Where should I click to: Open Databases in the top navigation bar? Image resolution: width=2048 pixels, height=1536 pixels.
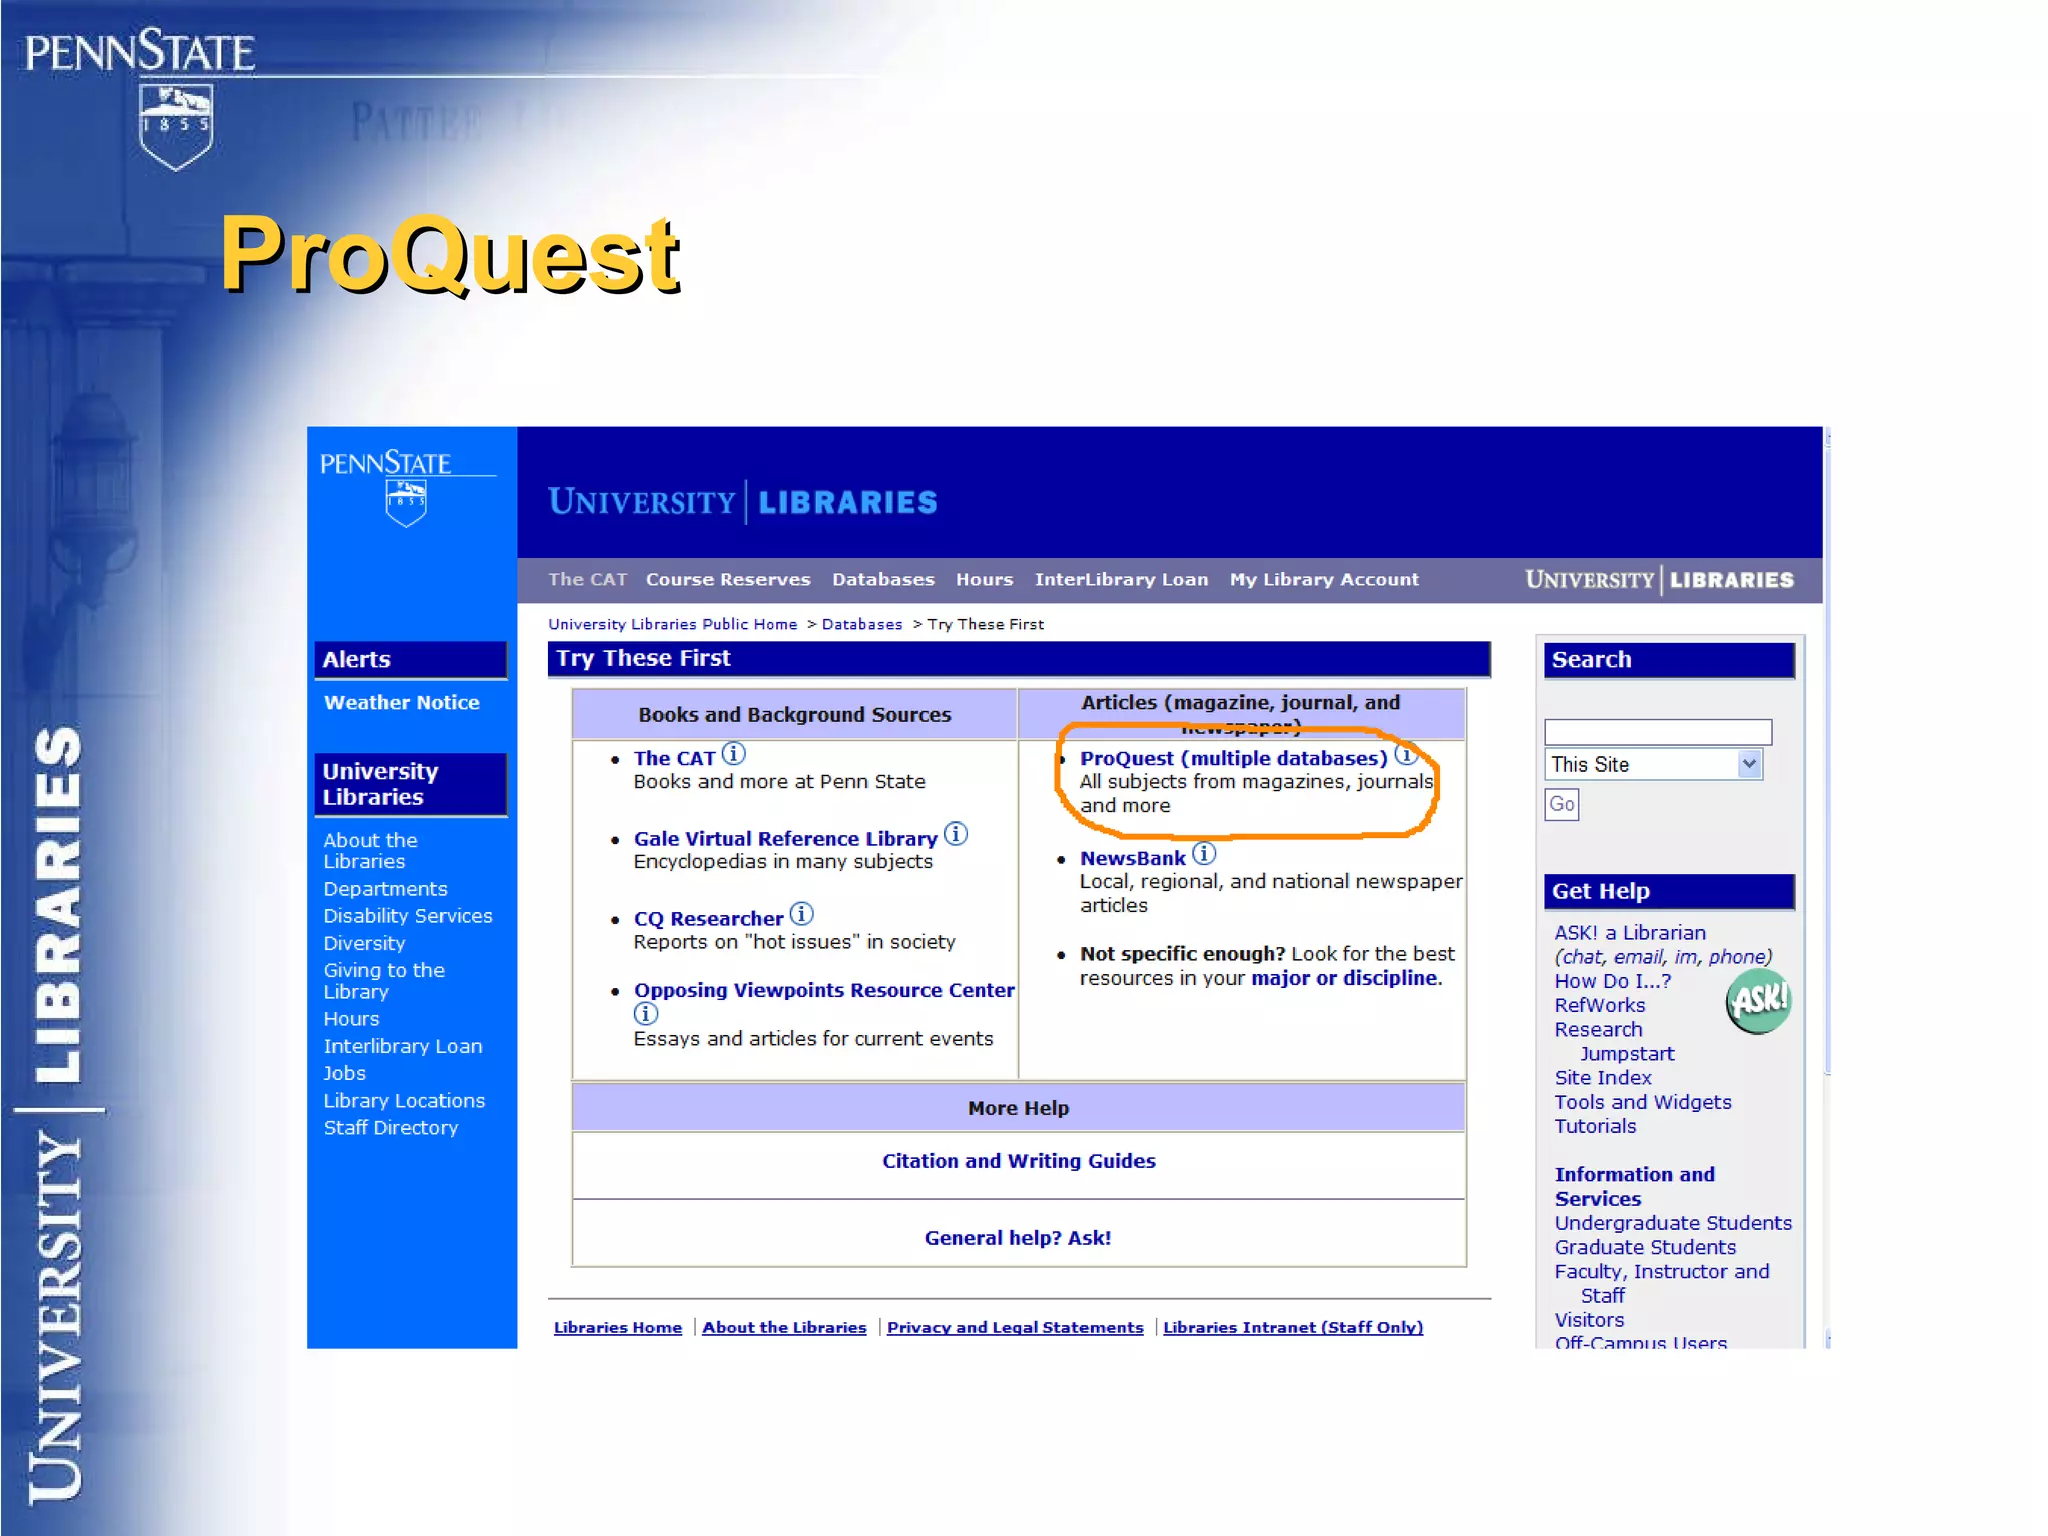point(883,580)
